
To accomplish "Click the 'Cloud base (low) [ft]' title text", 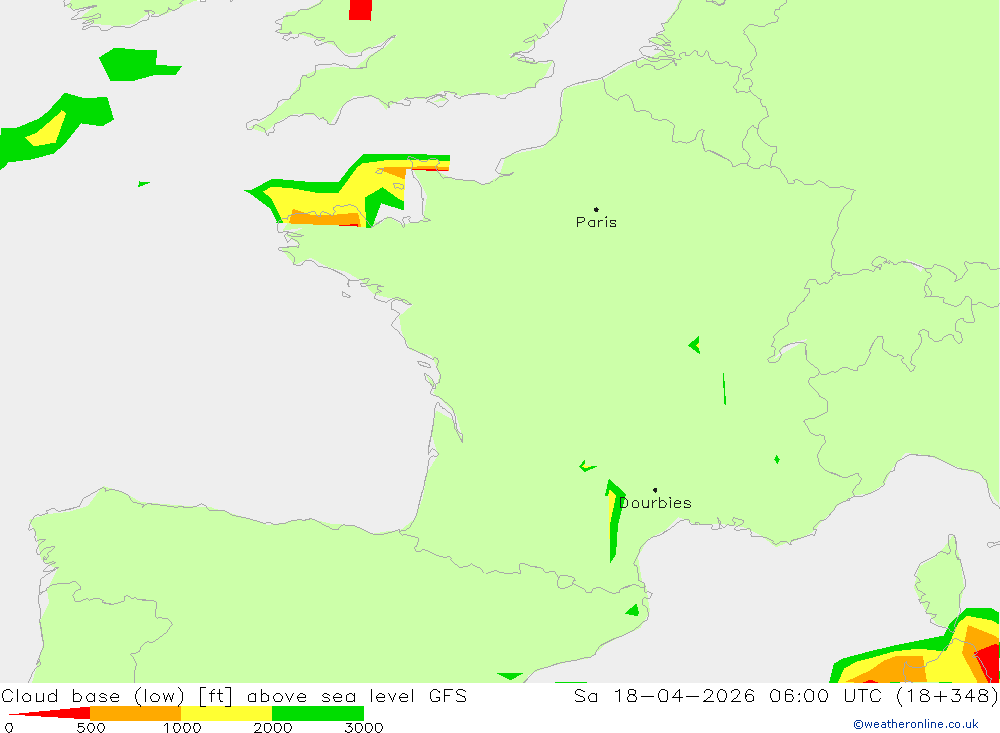I will [x=117, y=696].
